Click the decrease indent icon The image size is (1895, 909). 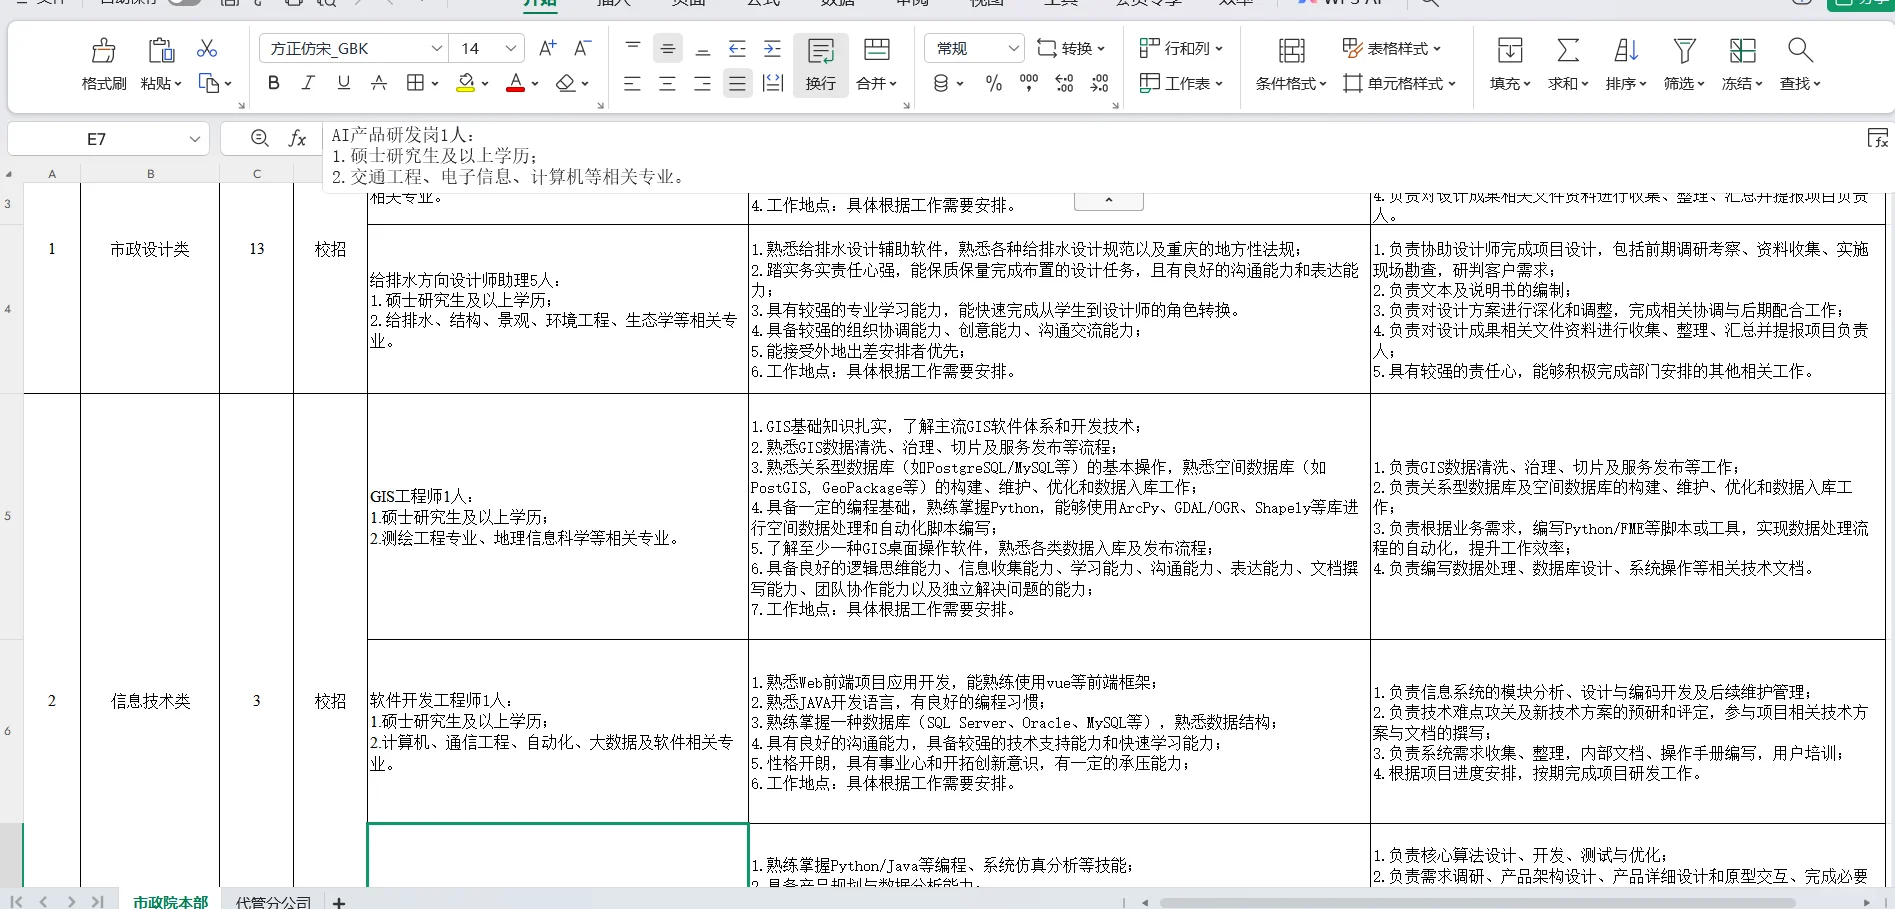(x=738, y=48)
